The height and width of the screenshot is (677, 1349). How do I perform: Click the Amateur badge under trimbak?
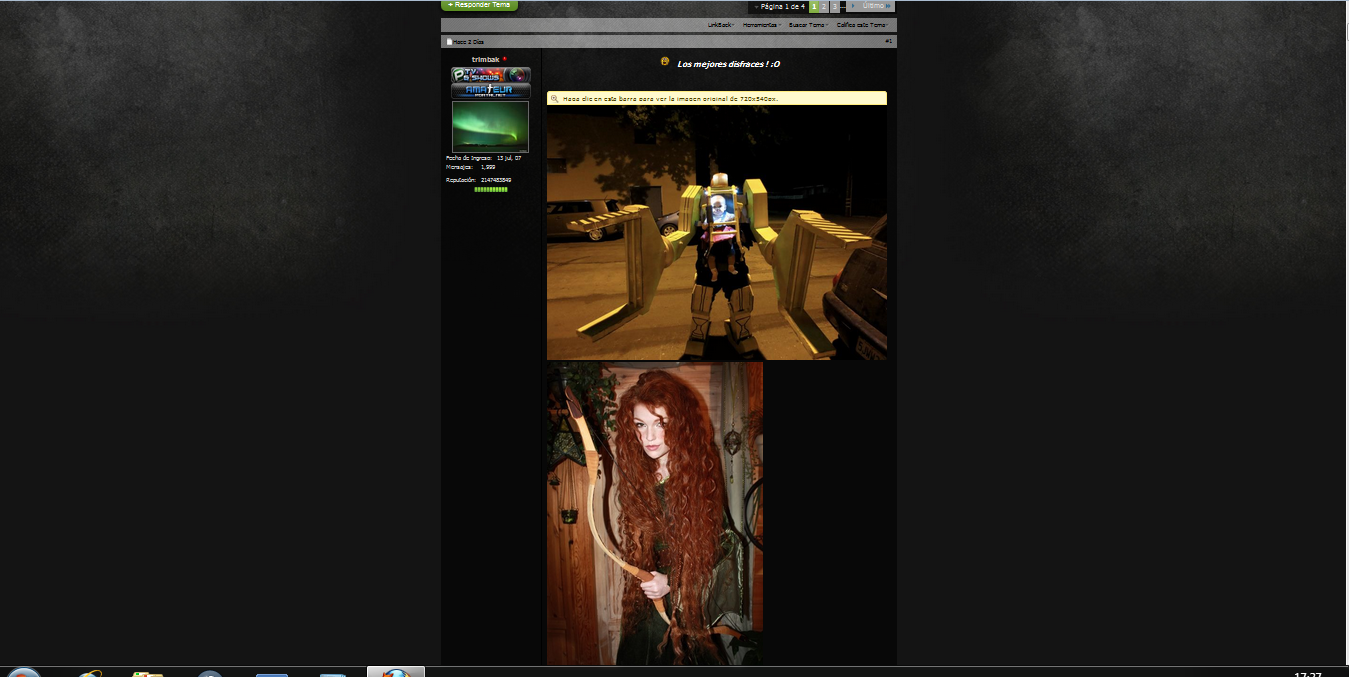tap(490, 91)
